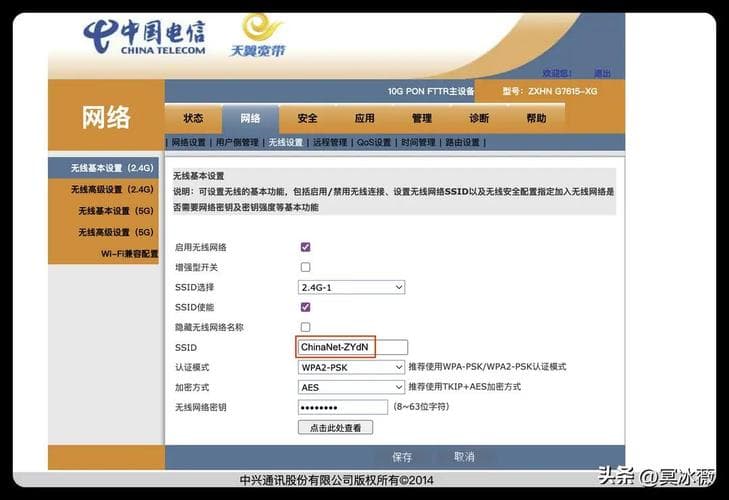Image resolution: width=729 pixels, height=500 pixels.
Task: Open the 认证模式 dropdown showing WPA2-PSK
Action: 351,367
